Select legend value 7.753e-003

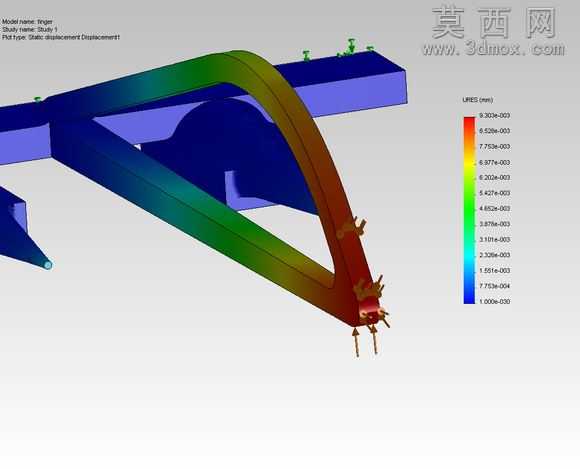click(x=495, y=146)
